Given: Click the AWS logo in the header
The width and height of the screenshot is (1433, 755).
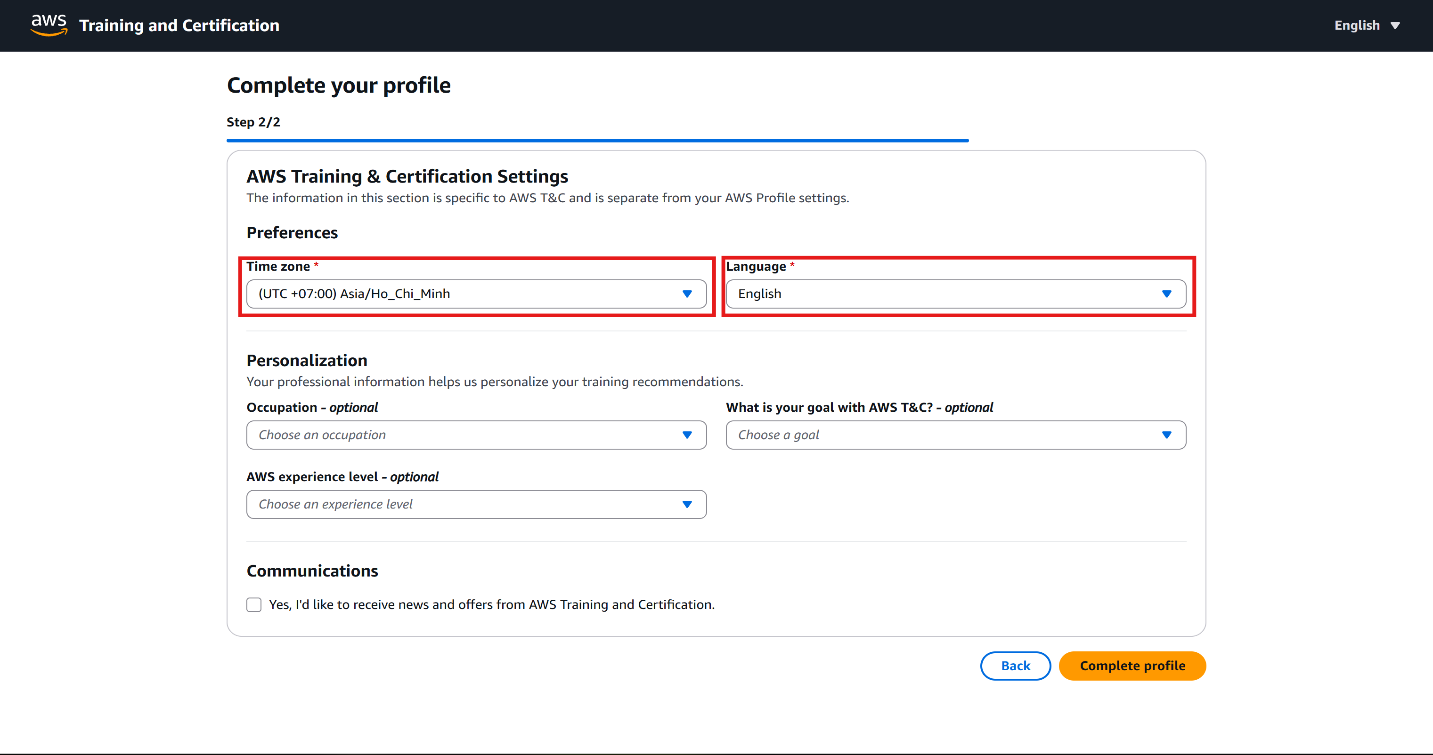Looking at the screenshot, I should click(x=49, y=25).
